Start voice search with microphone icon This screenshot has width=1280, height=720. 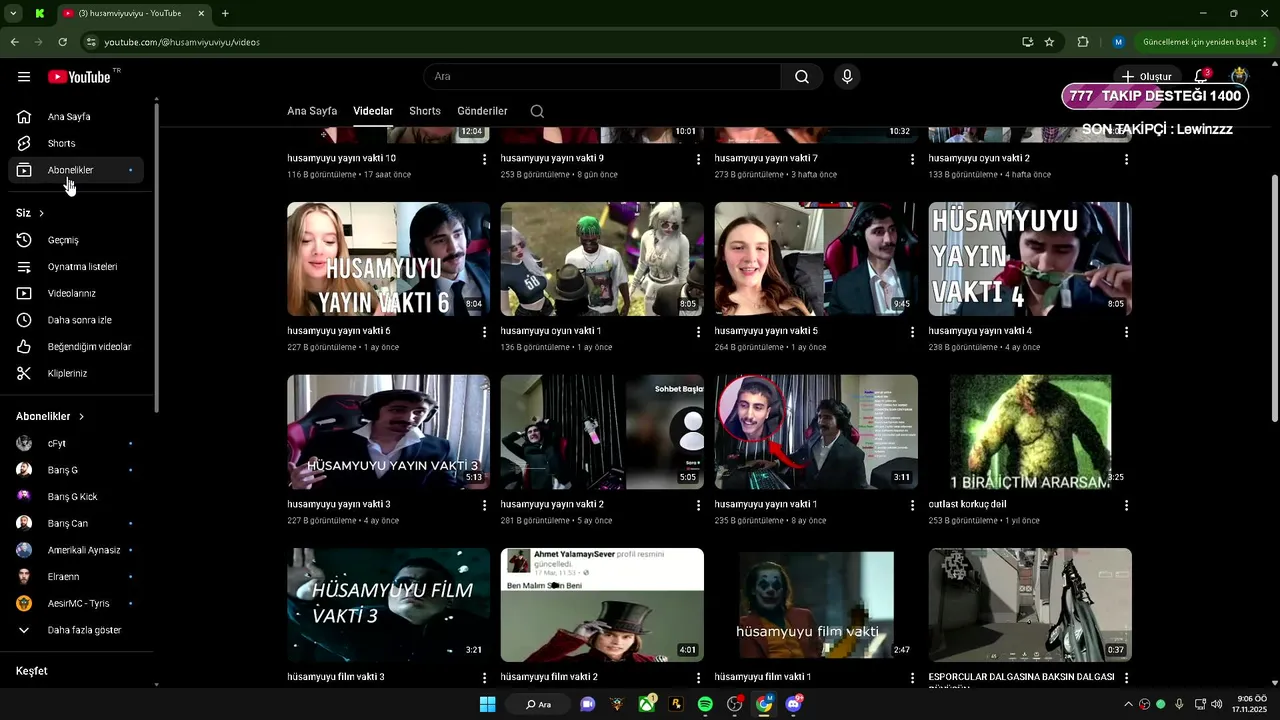[x=847, y=77]
